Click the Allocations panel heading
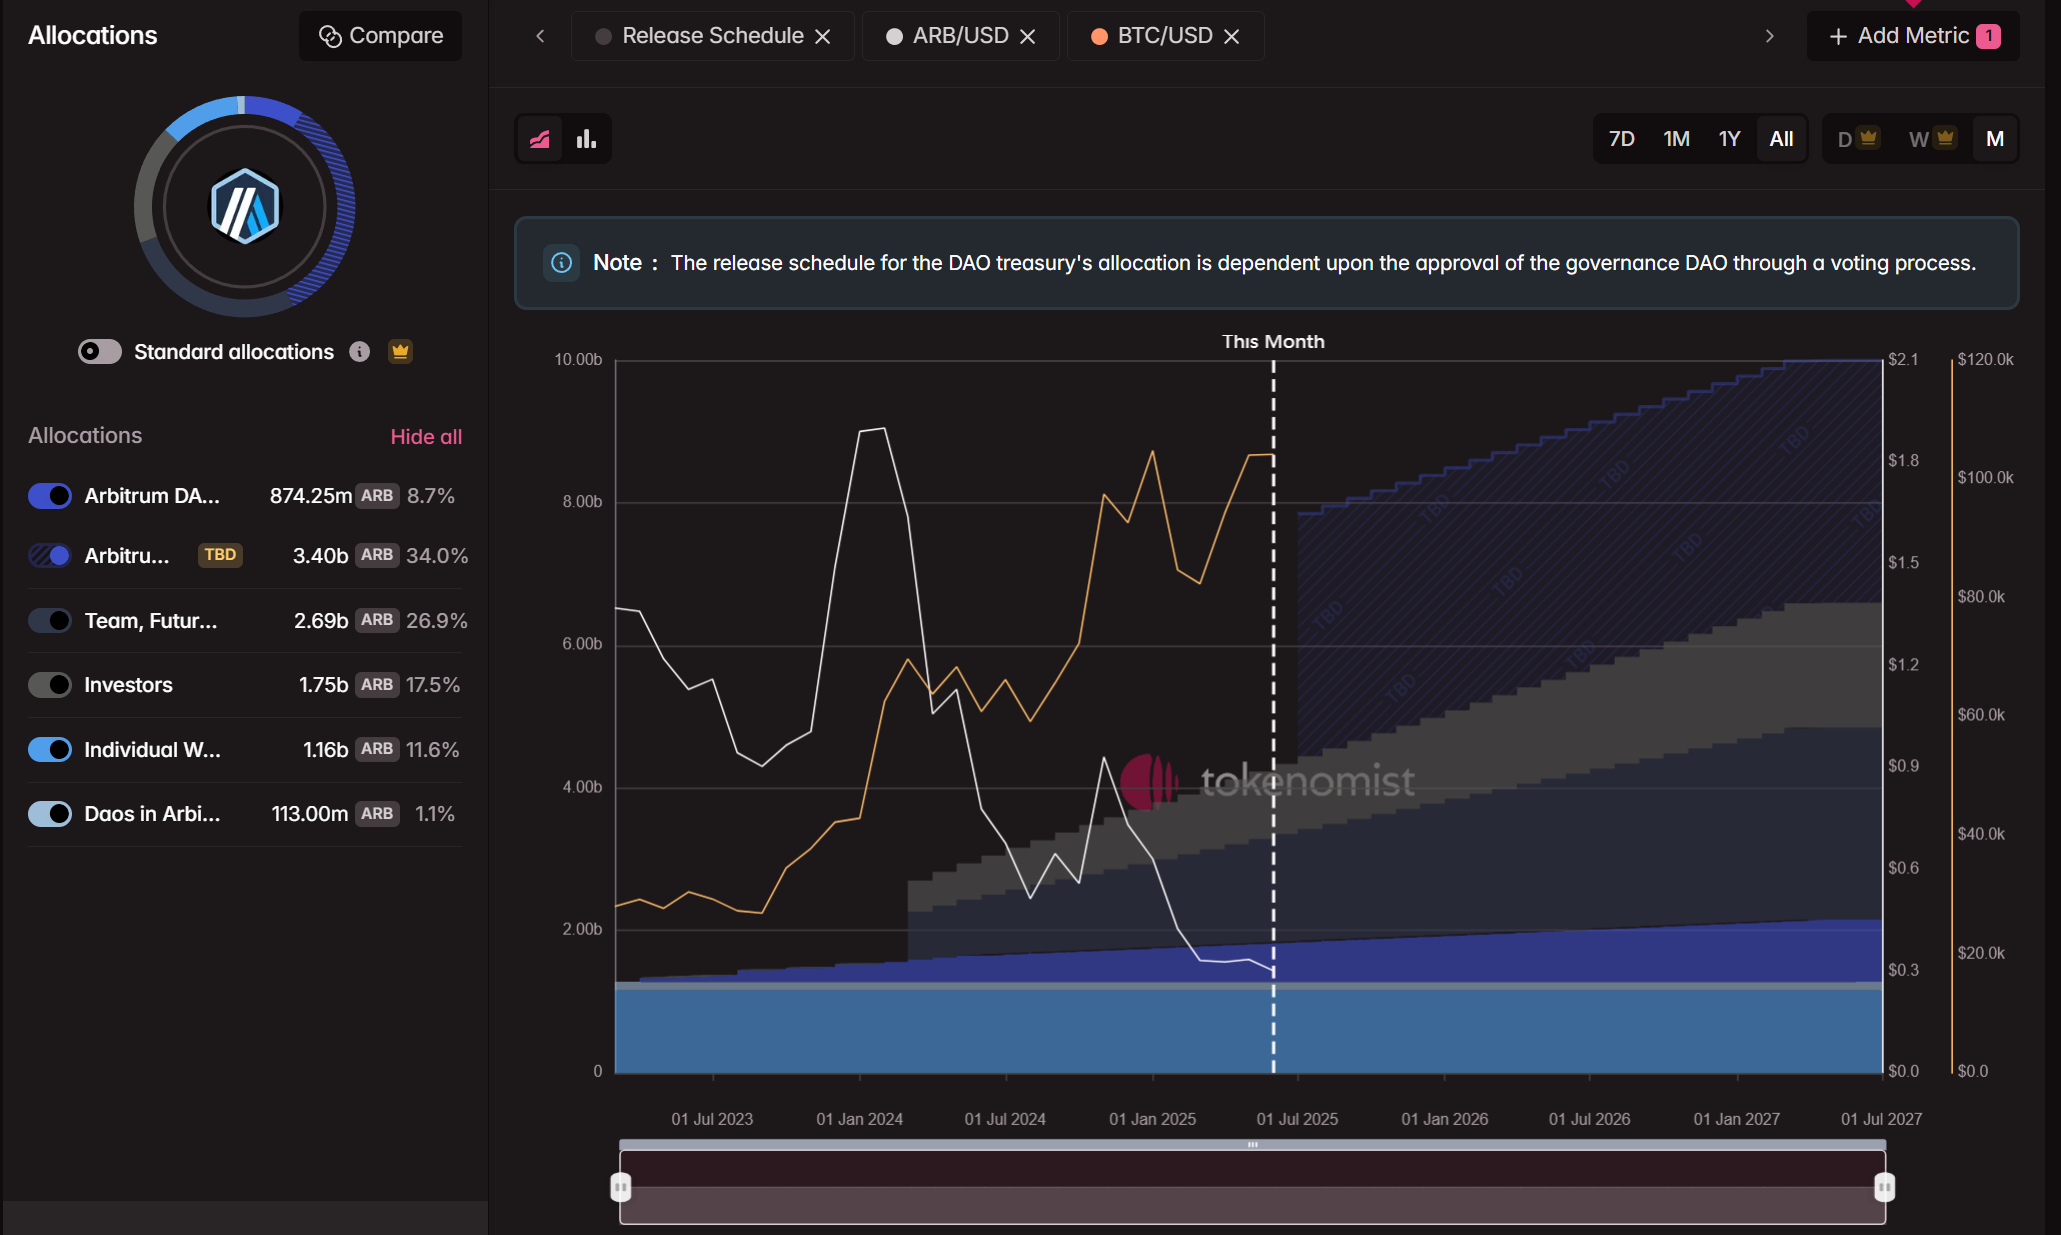The image size is (2061, 1235). point(93,36)
